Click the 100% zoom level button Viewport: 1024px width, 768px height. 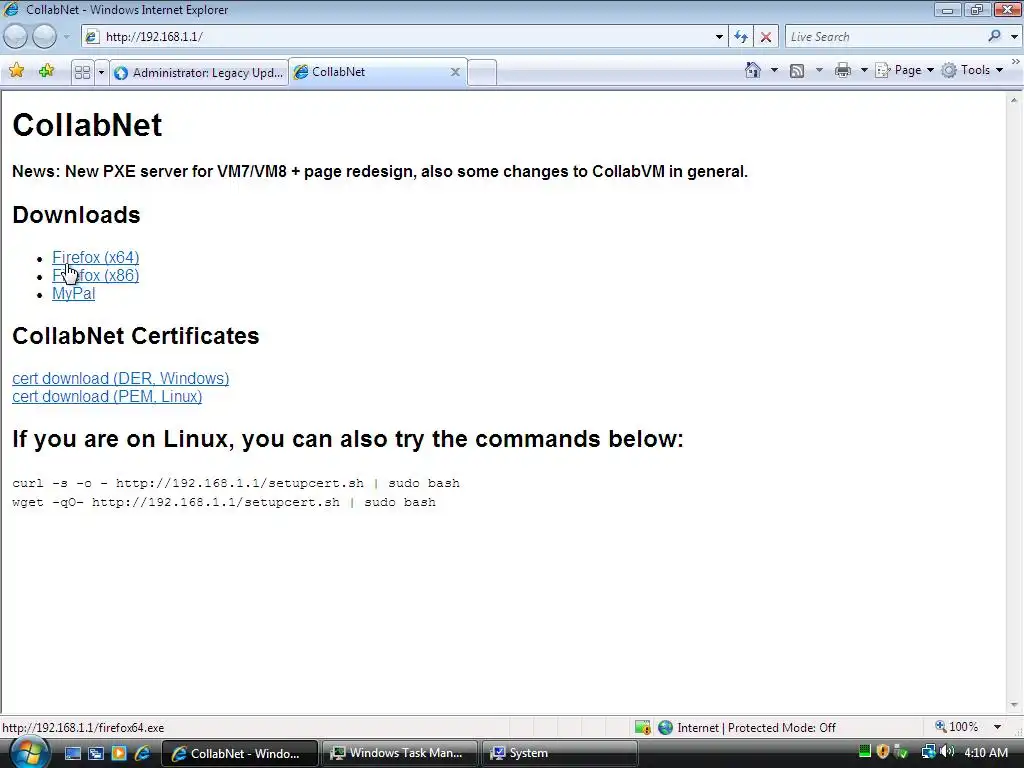956,727
